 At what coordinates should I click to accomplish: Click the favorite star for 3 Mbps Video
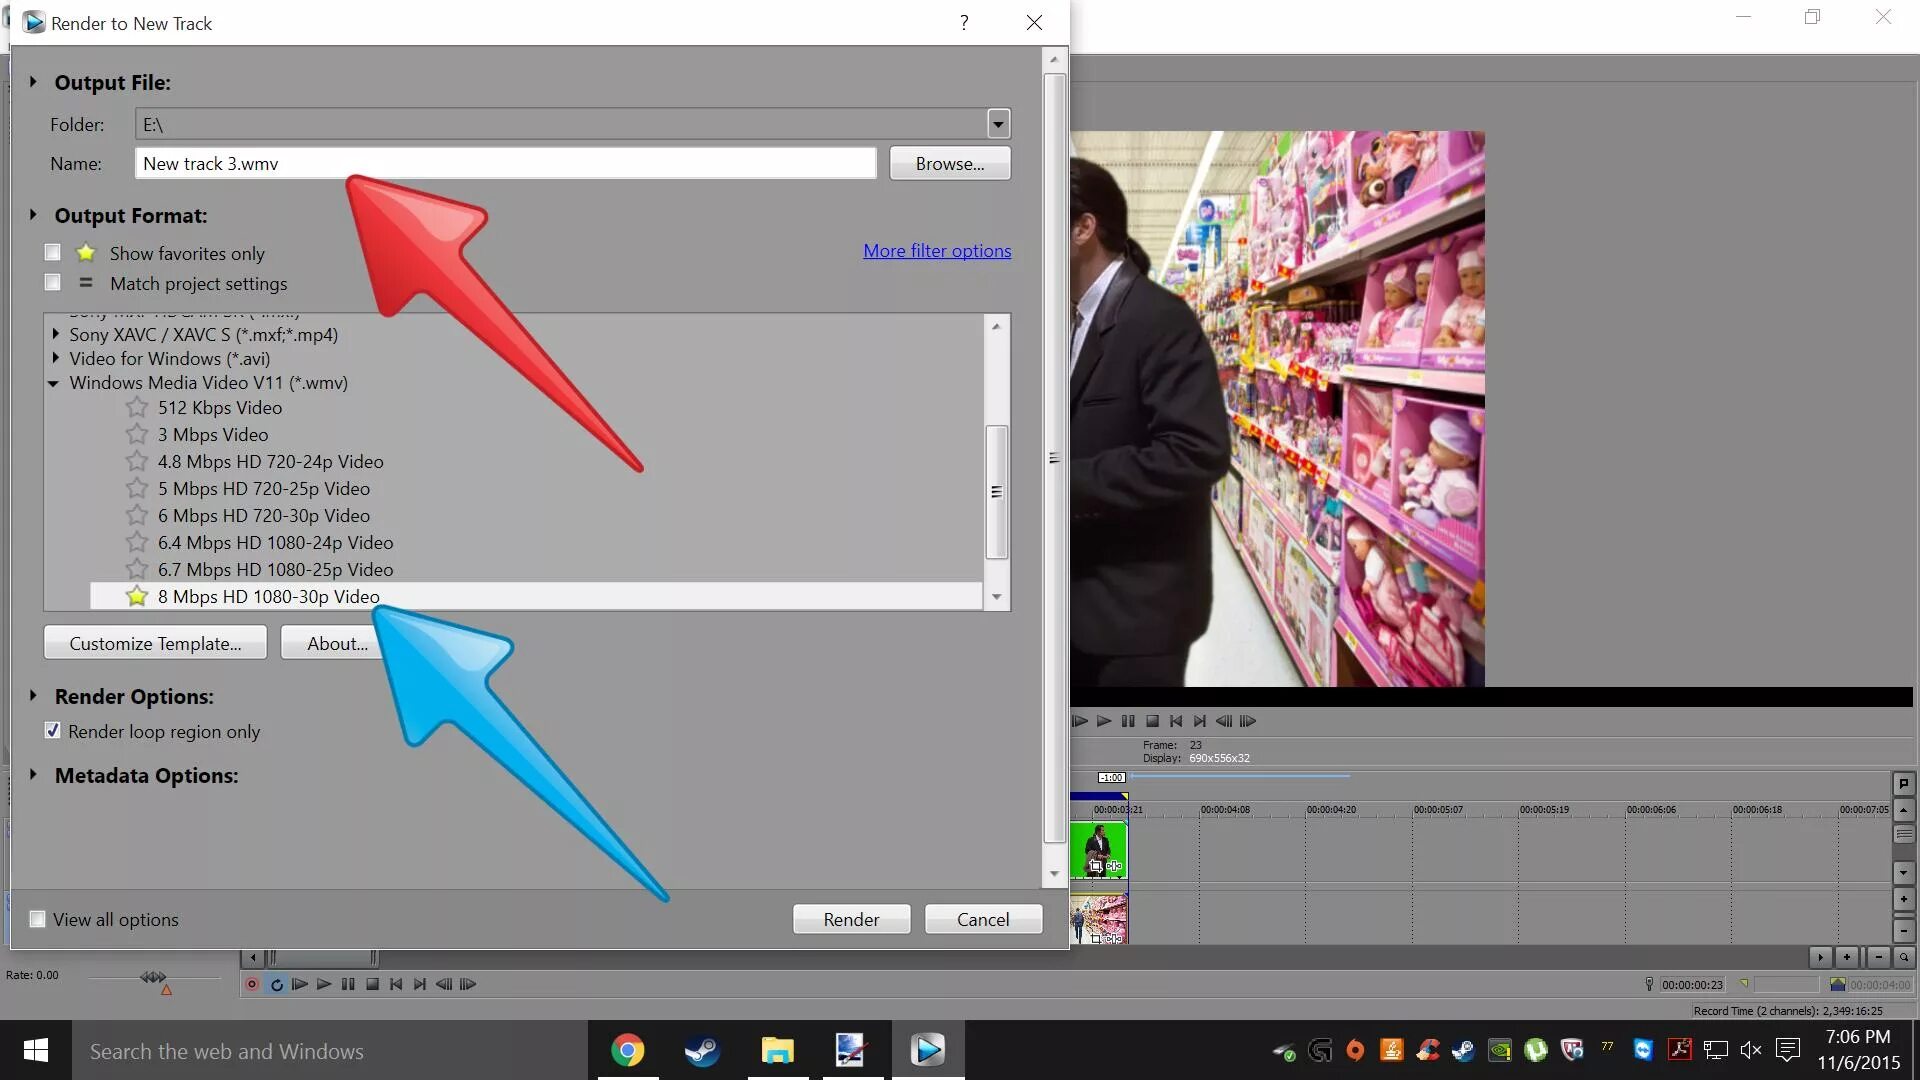(x=137, y=435)
